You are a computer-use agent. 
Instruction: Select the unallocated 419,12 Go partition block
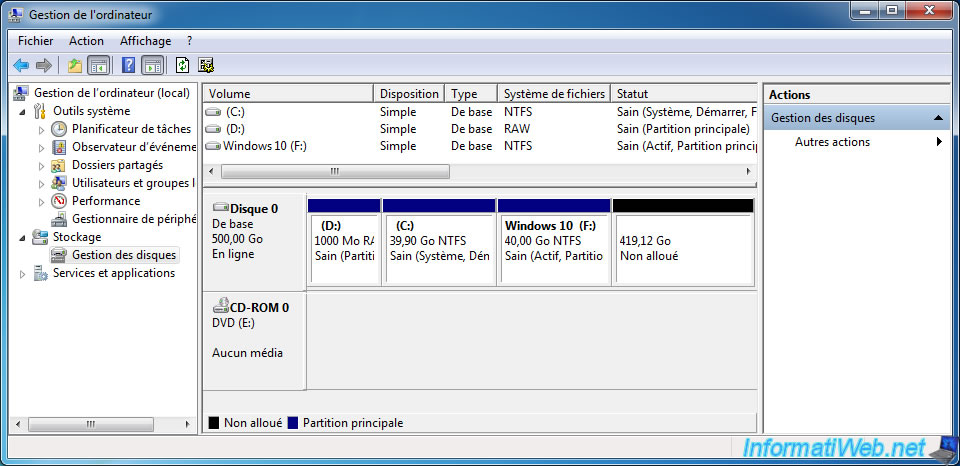click(682, 248)
